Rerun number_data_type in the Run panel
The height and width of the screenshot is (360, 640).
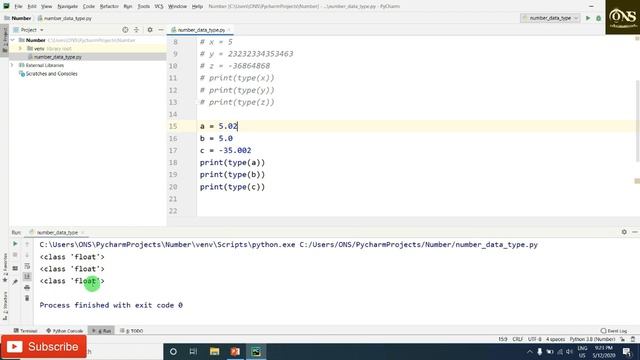pos(15,244)
